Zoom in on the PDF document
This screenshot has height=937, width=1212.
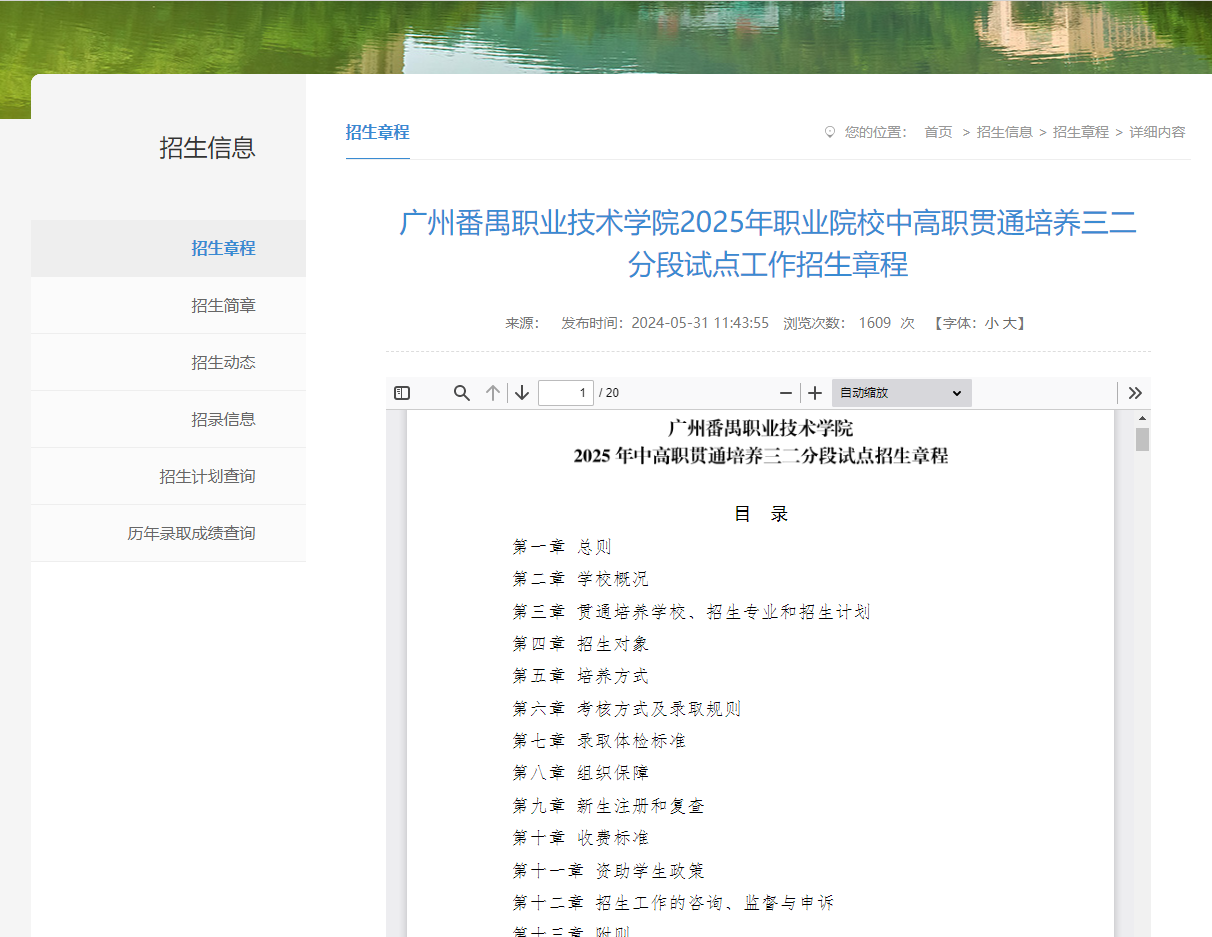pos(814,393)
